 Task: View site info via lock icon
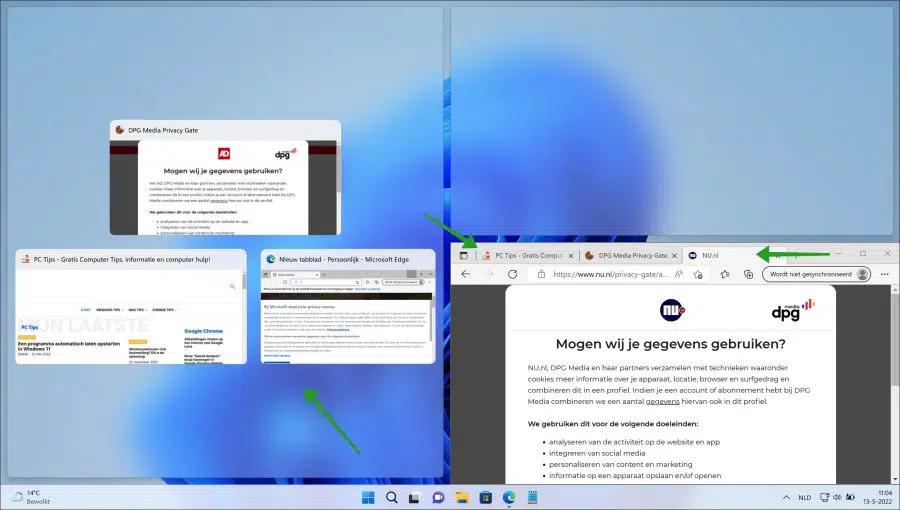[x=541, y=274]
